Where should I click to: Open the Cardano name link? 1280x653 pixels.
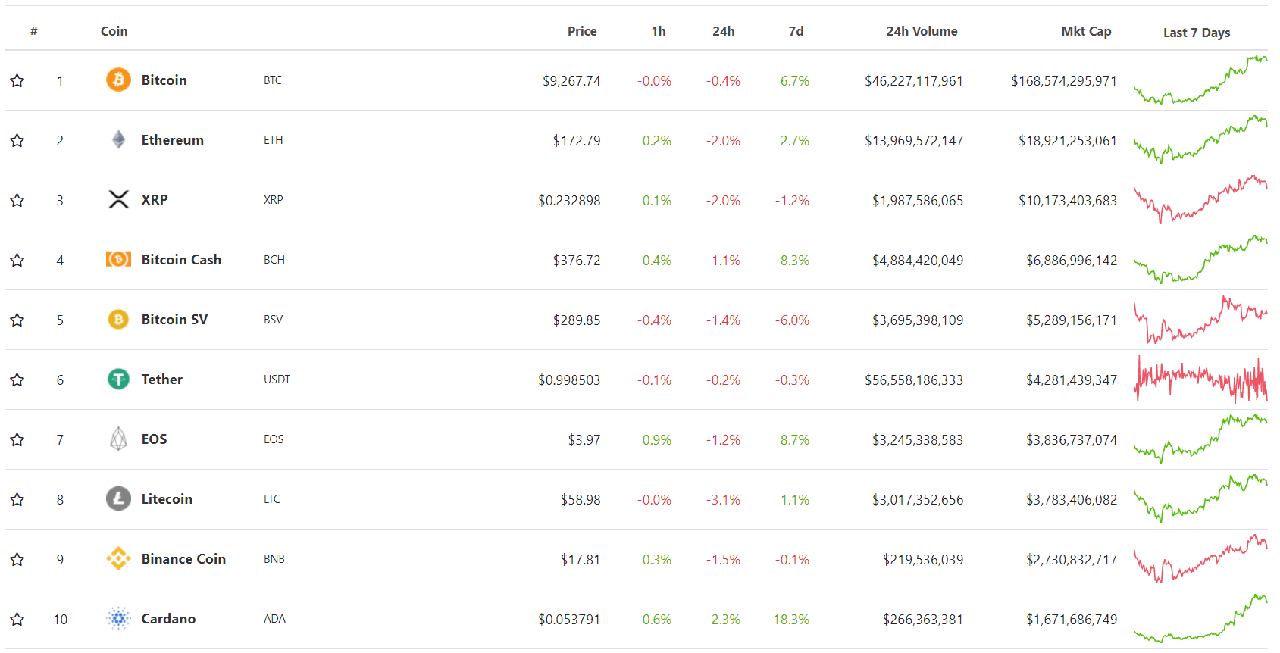click(x=168, y=619)
